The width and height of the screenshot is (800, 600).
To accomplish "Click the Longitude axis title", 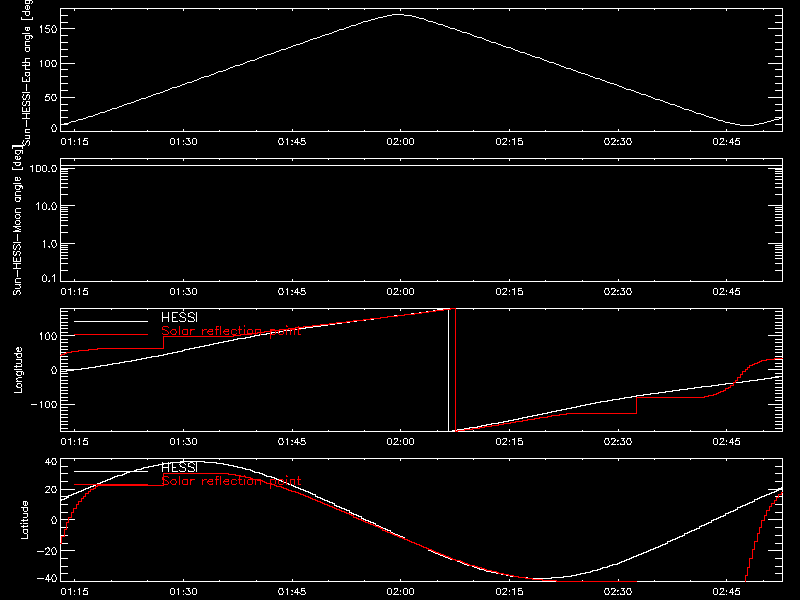I will tap(18, 370).
